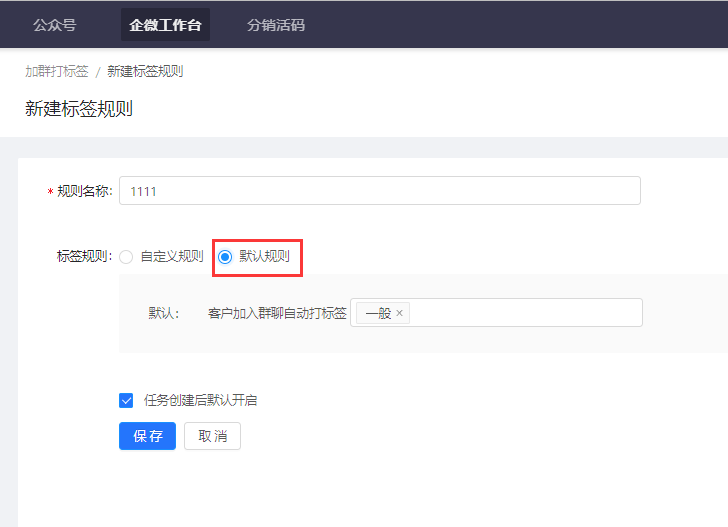Click the 客户加入群聊自动打标签 text
728x527 pixels.
277,313
